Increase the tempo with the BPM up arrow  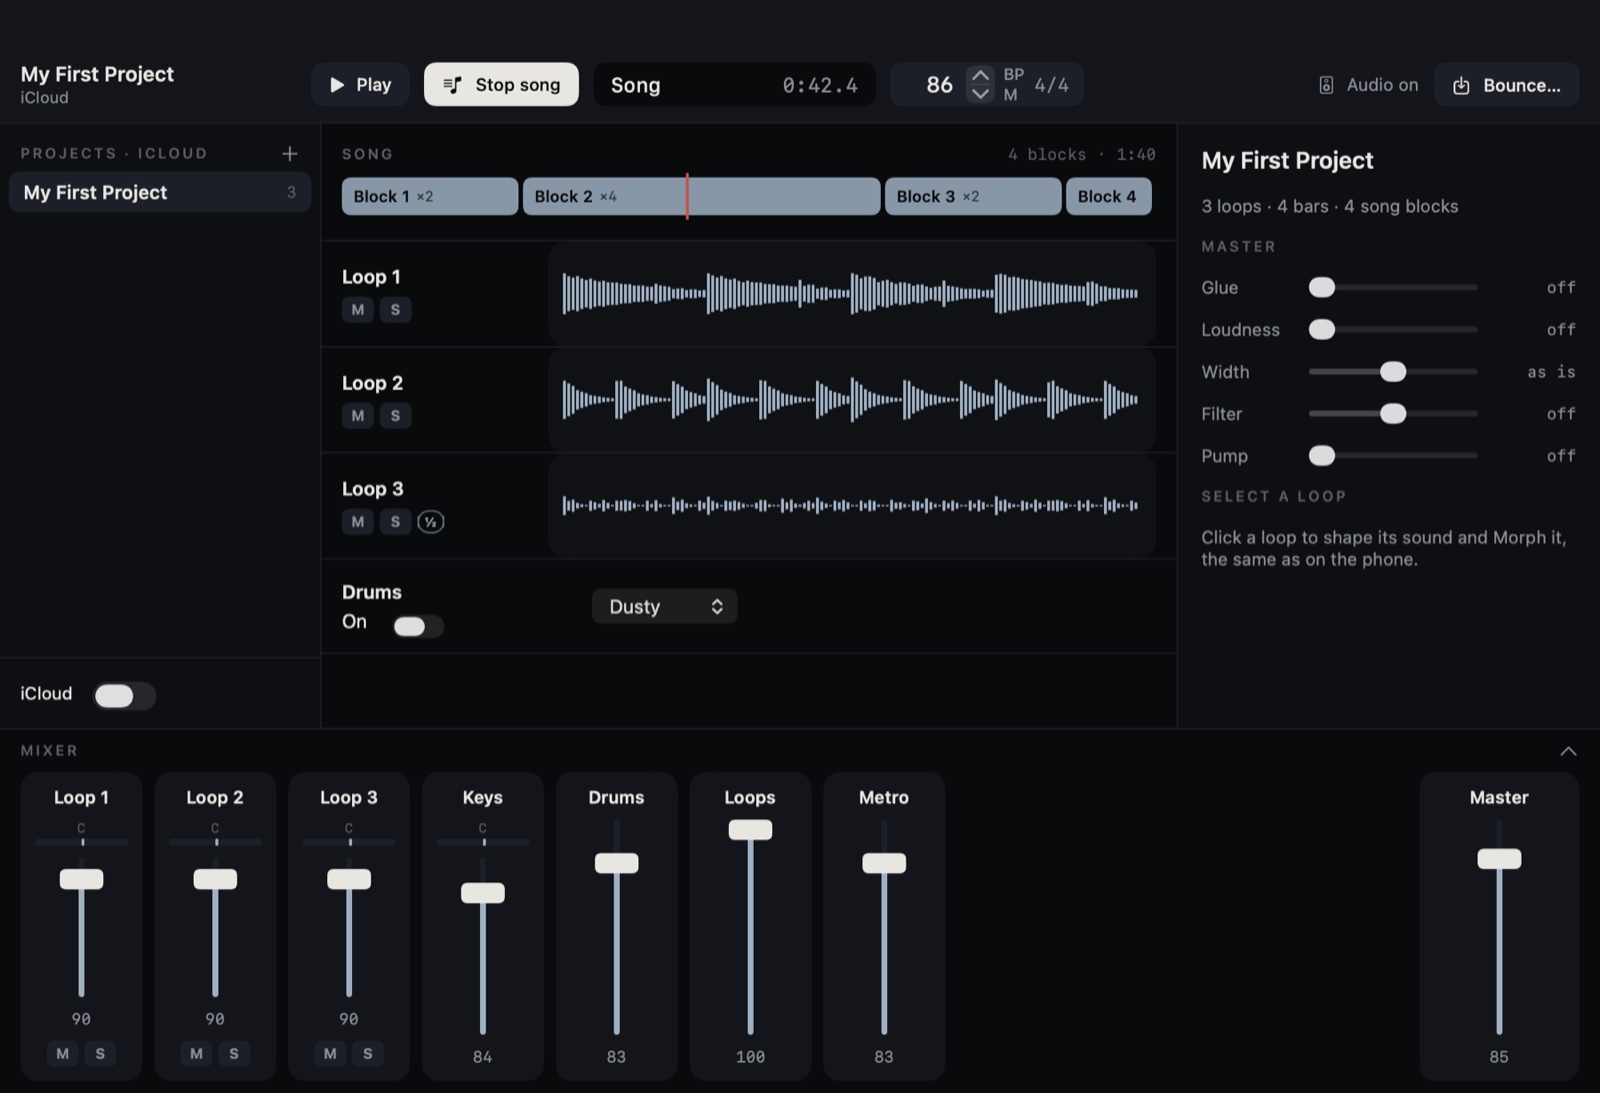[980, 76]
